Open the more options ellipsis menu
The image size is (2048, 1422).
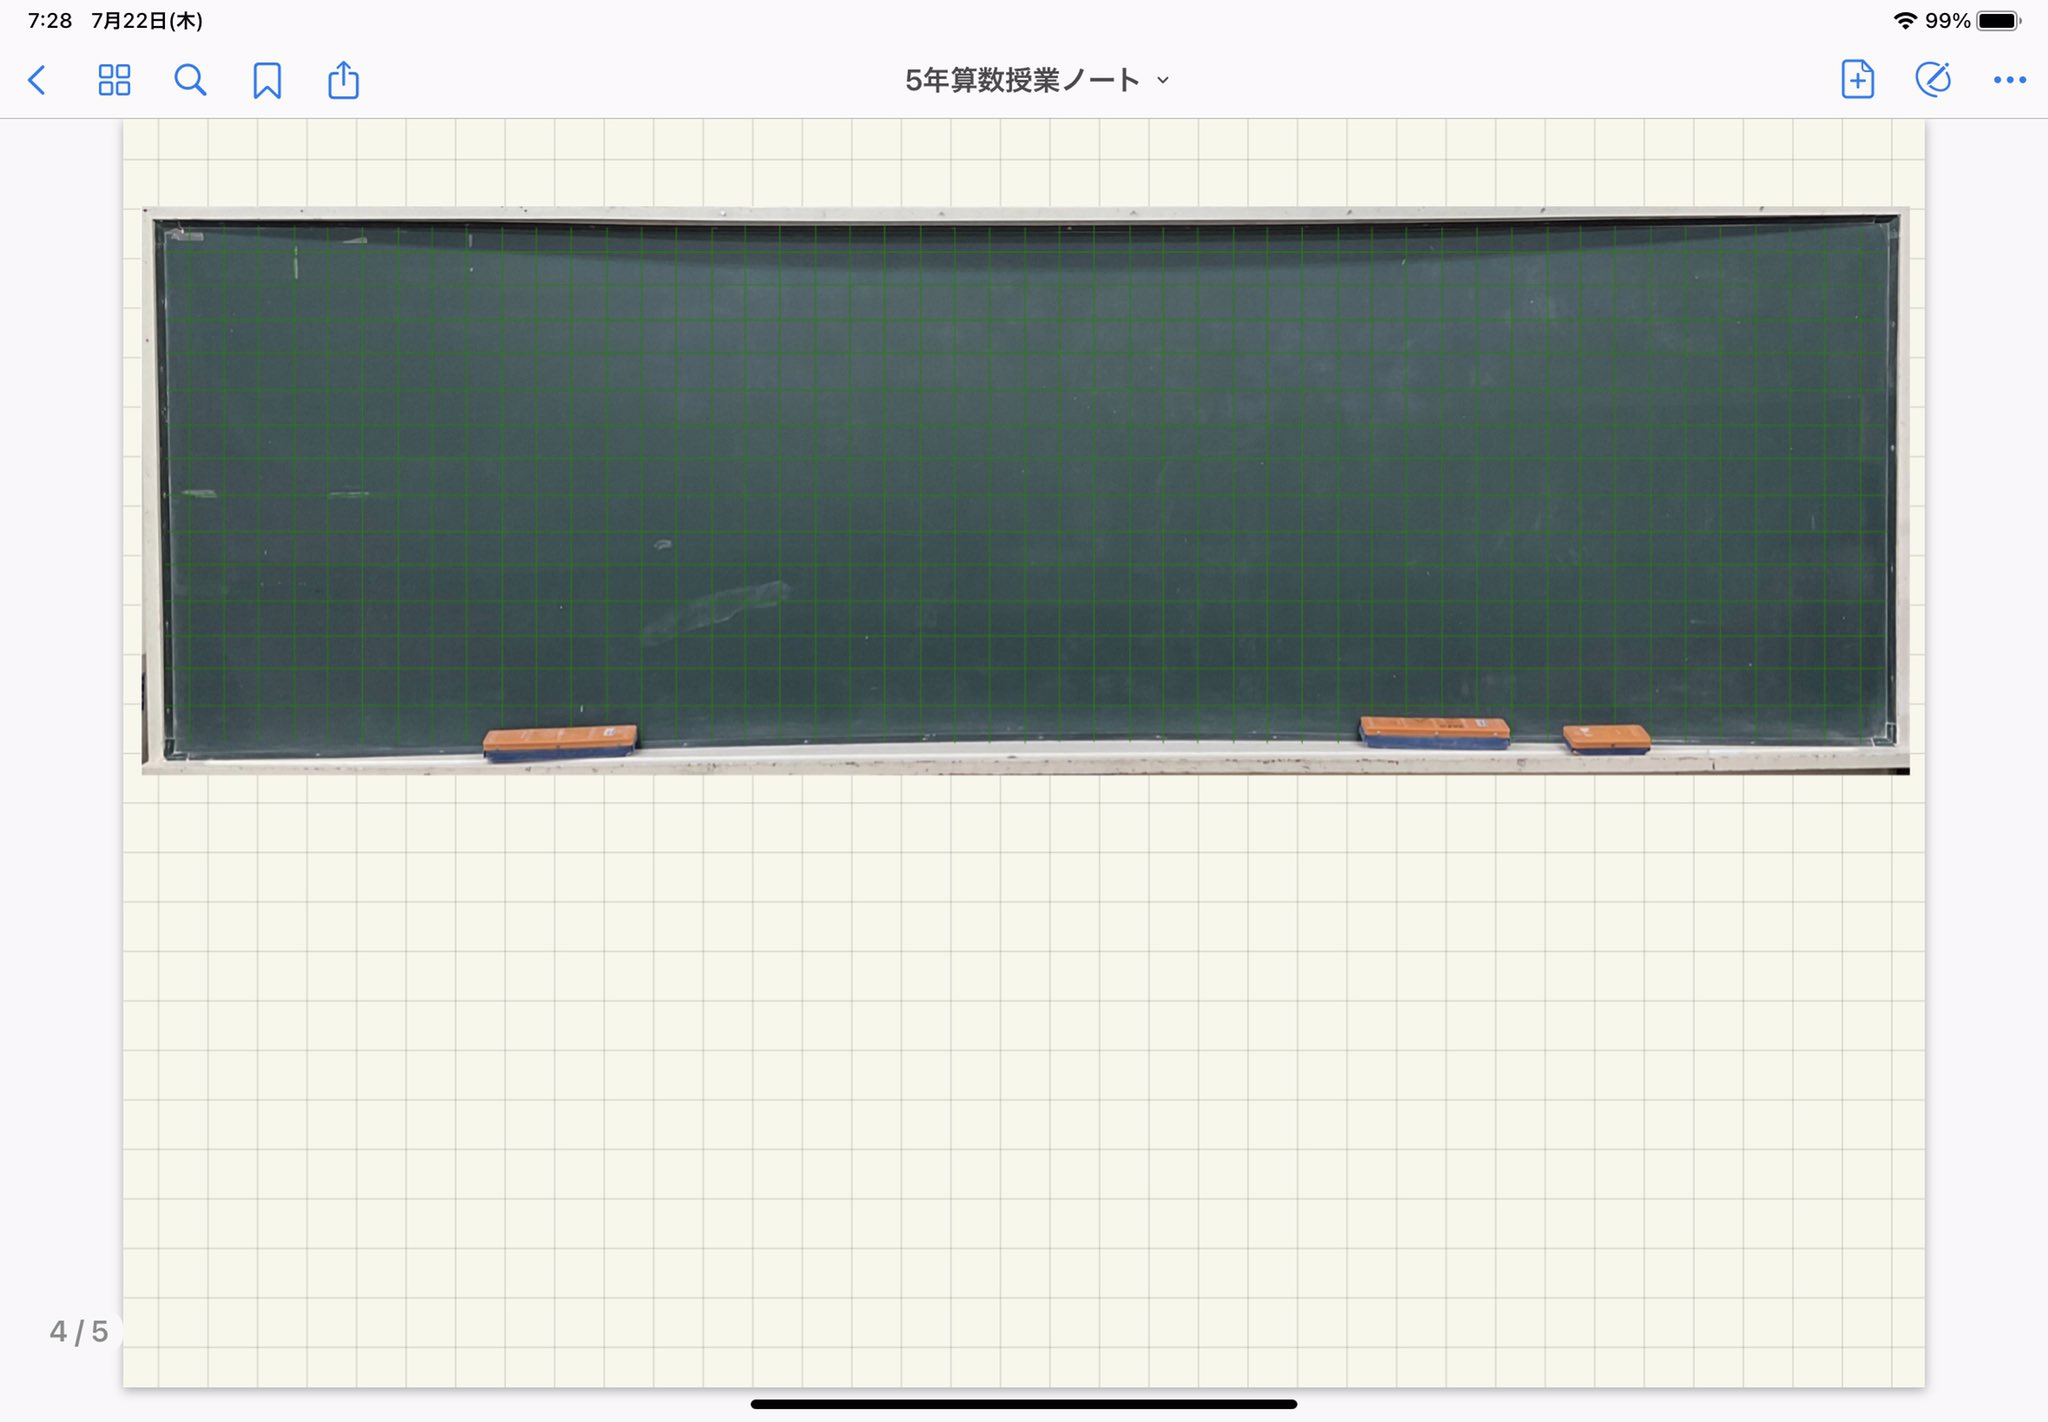pos(2009,80)
